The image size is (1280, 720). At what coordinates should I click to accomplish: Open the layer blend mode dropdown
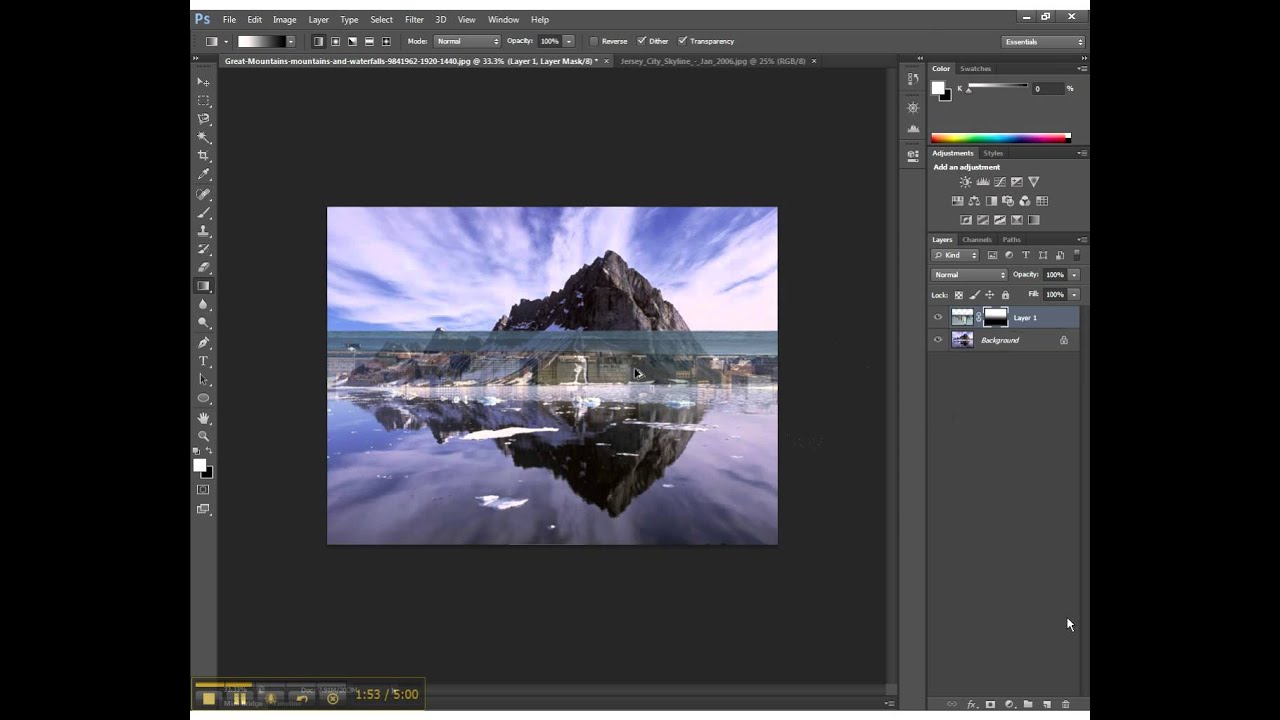[969, 275]
